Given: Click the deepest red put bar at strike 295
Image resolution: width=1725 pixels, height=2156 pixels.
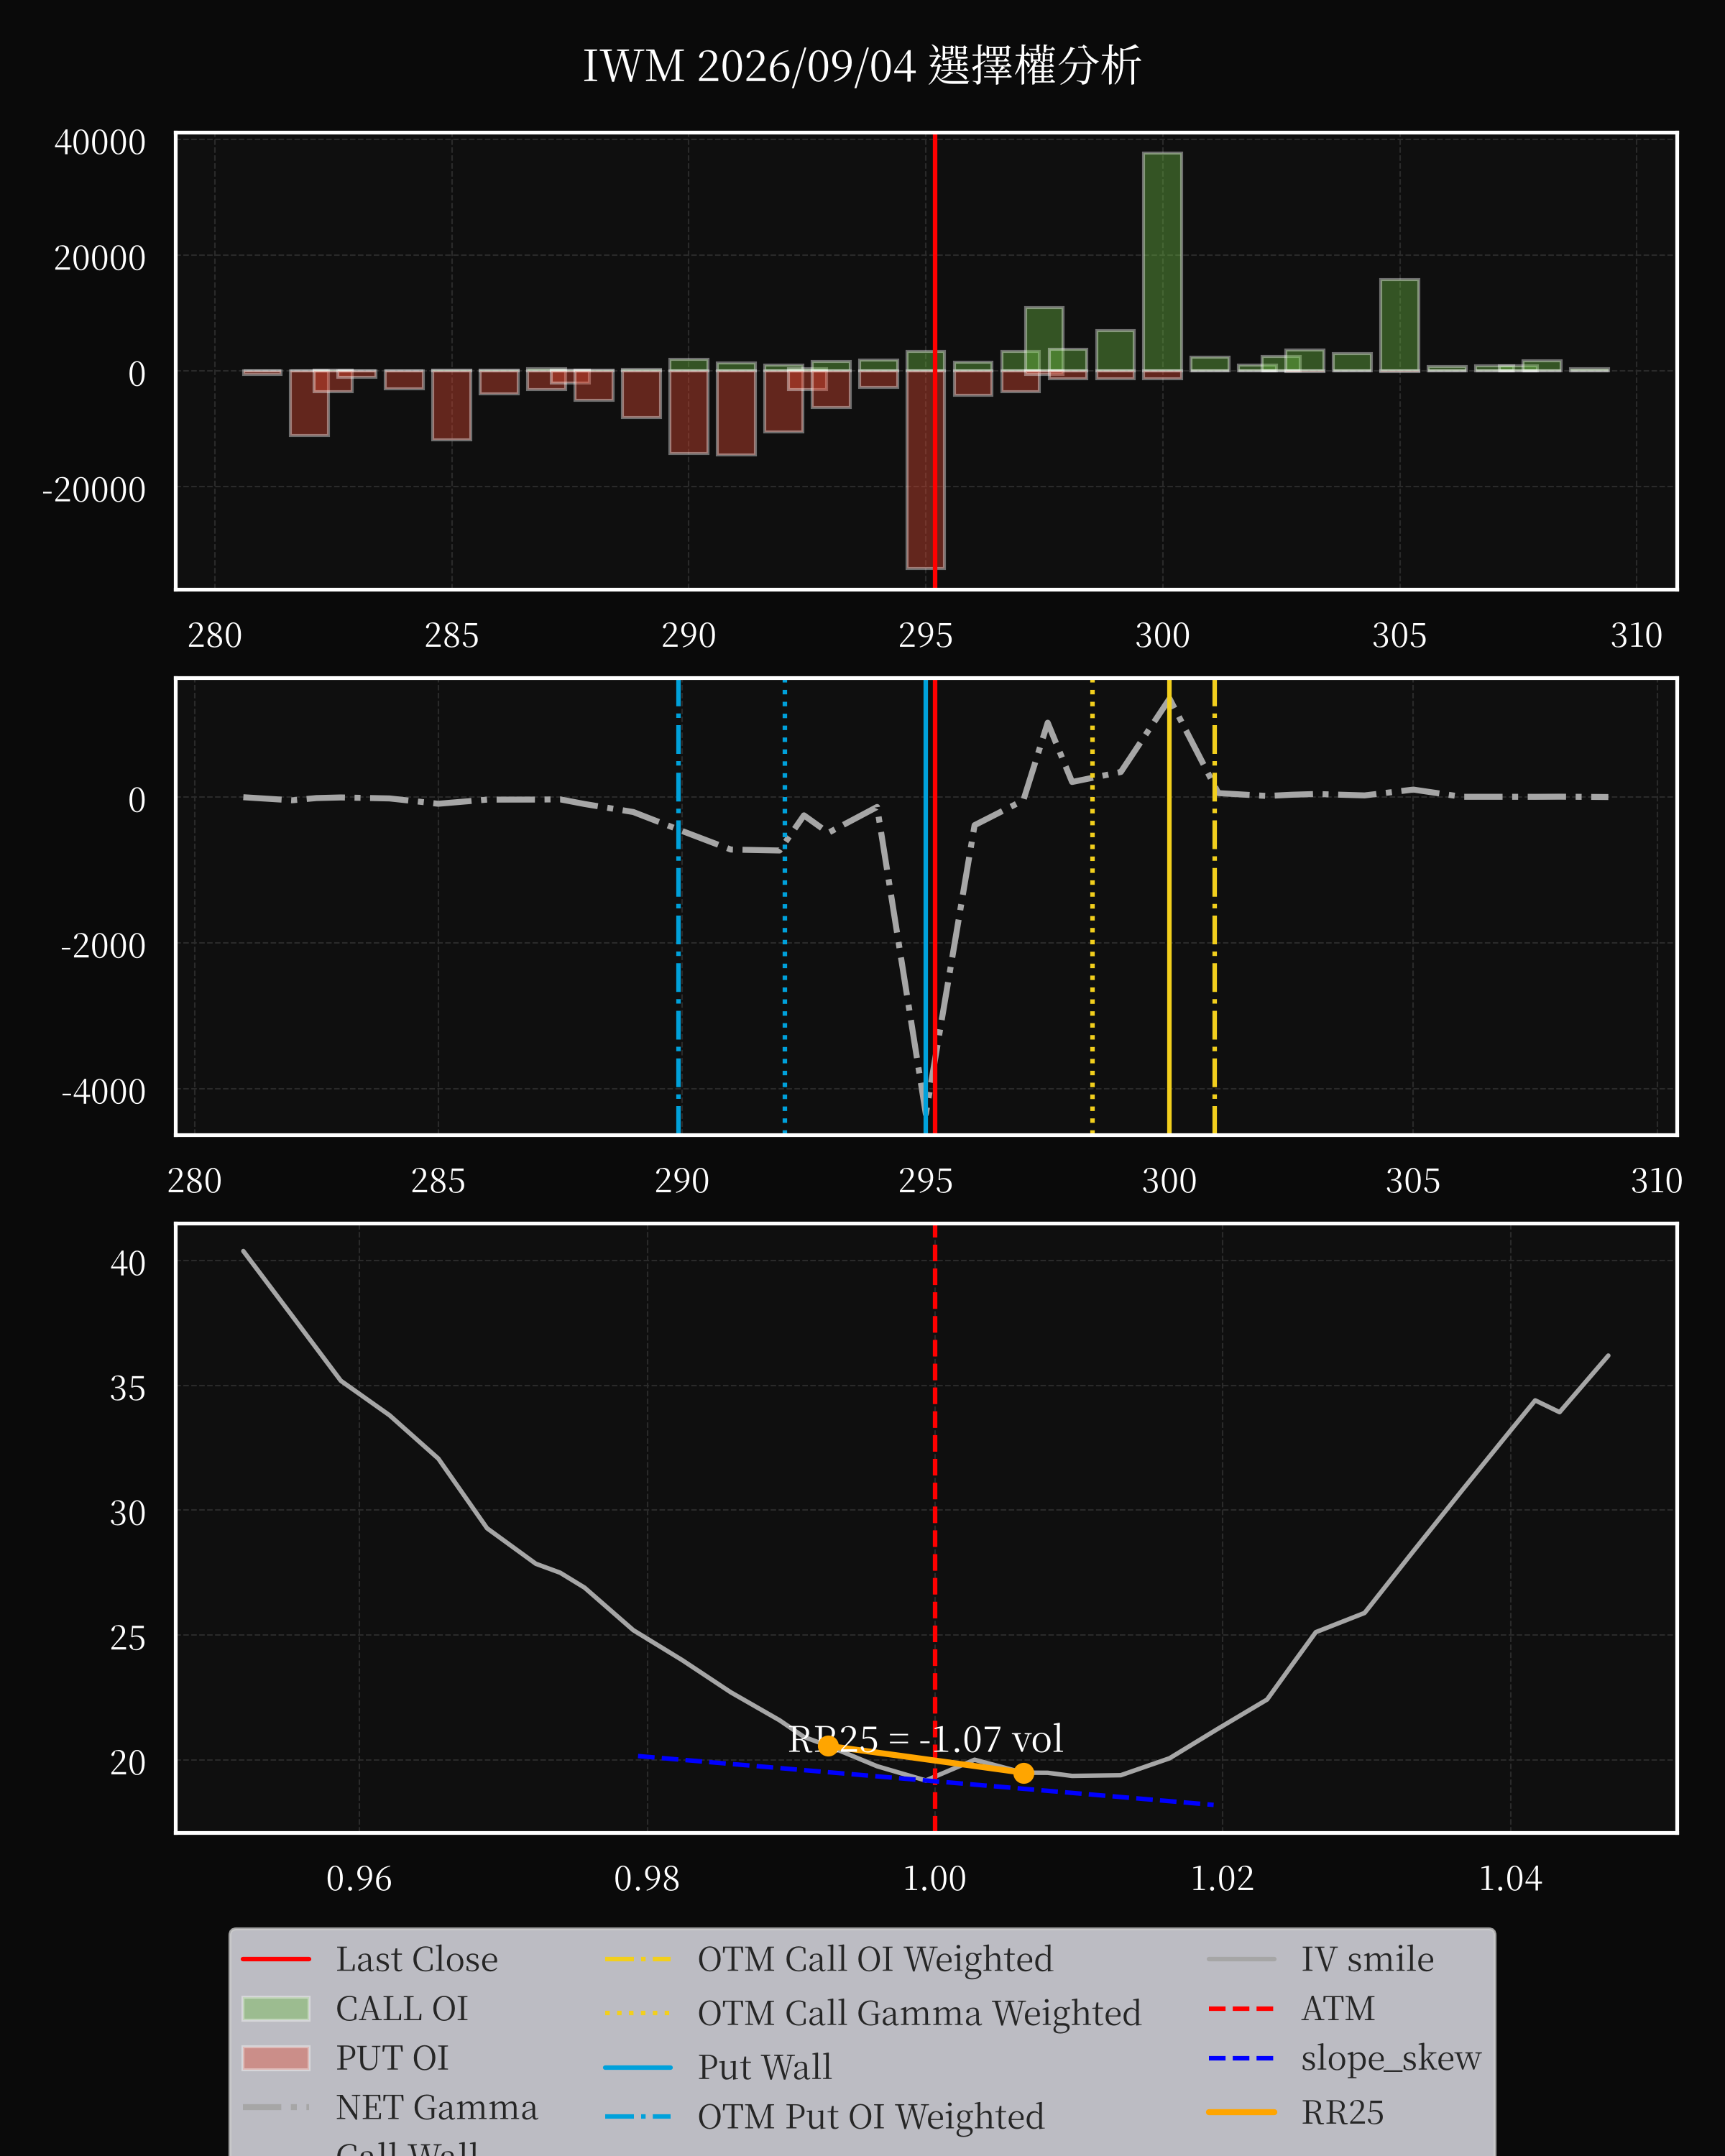Looking at the screenshot, I should tap(925, 469).
